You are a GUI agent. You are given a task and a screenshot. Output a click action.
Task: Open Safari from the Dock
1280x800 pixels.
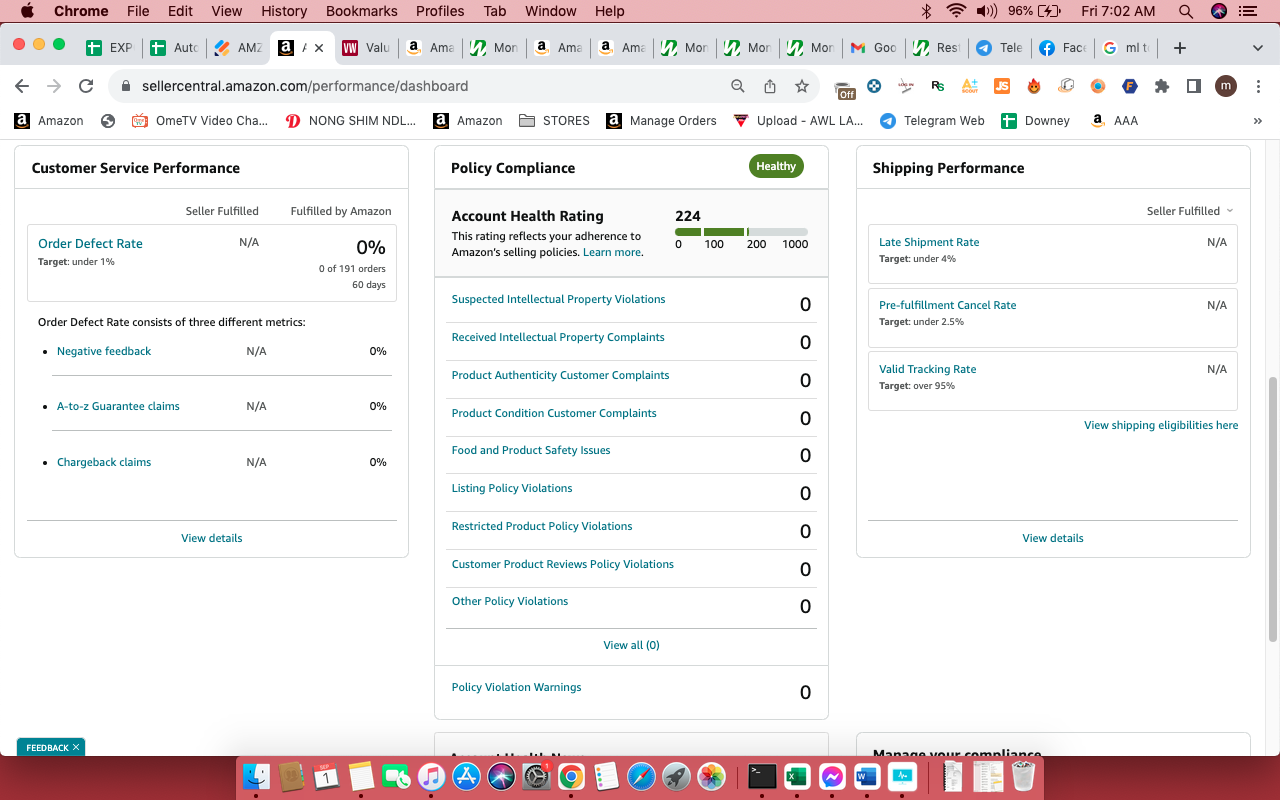tap(641, 776)
